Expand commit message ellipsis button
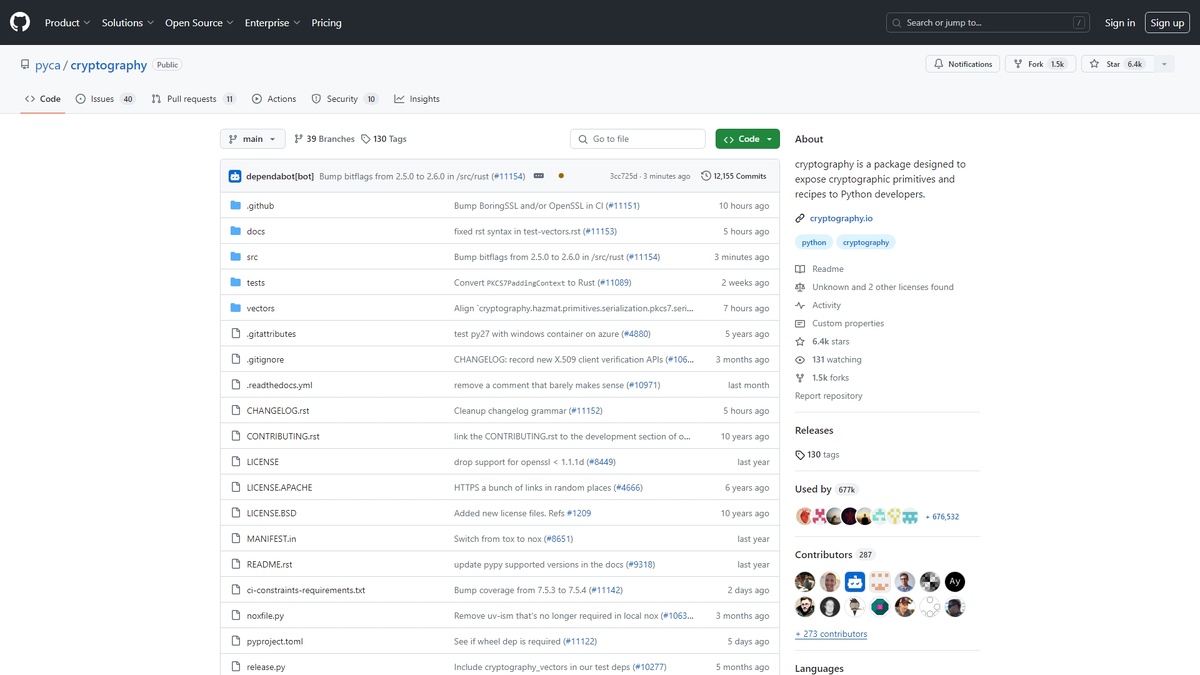This screenshot has width=1200, height=675. [x=538, y=176]
